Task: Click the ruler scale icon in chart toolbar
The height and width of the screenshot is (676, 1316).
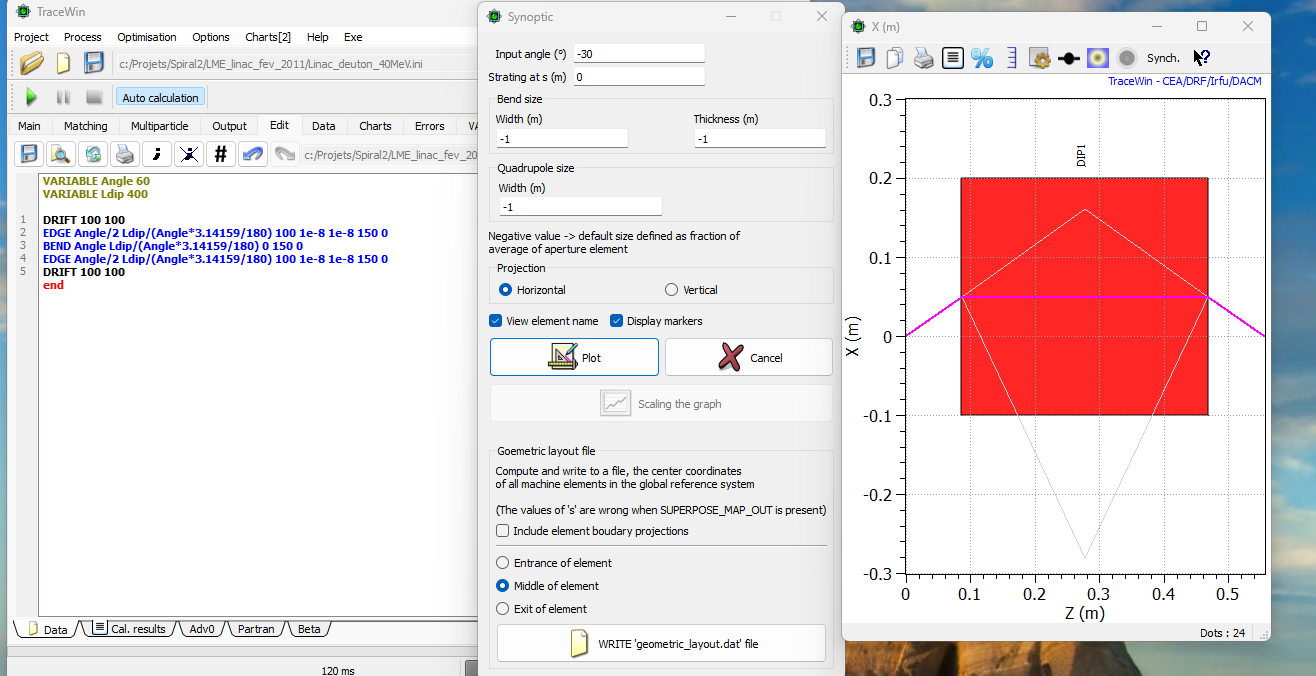Action: [x=1011, y=58]
